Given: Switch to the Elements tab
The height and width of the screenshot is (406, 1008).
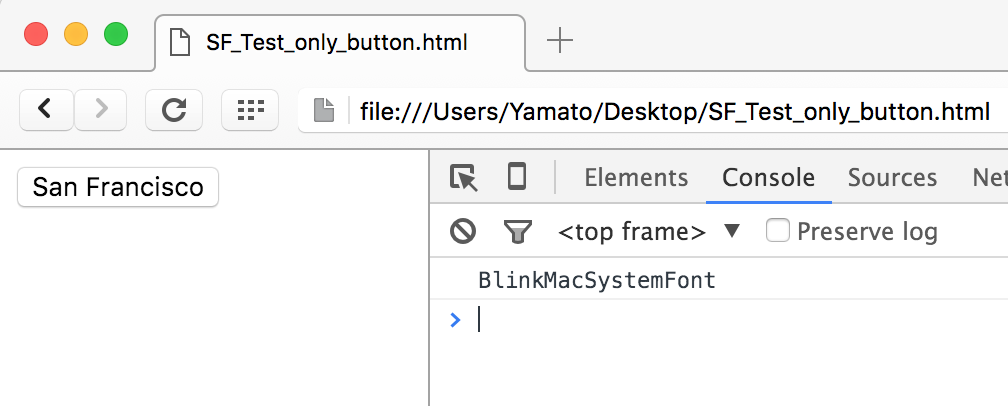Looking at the screenshot, I should pyautogui.click(x=636, y=178).
